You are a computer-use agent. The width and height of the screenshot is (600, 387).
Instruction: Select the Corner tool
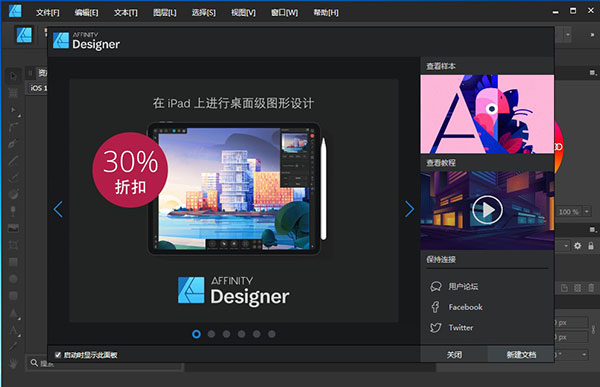(13, 127)
